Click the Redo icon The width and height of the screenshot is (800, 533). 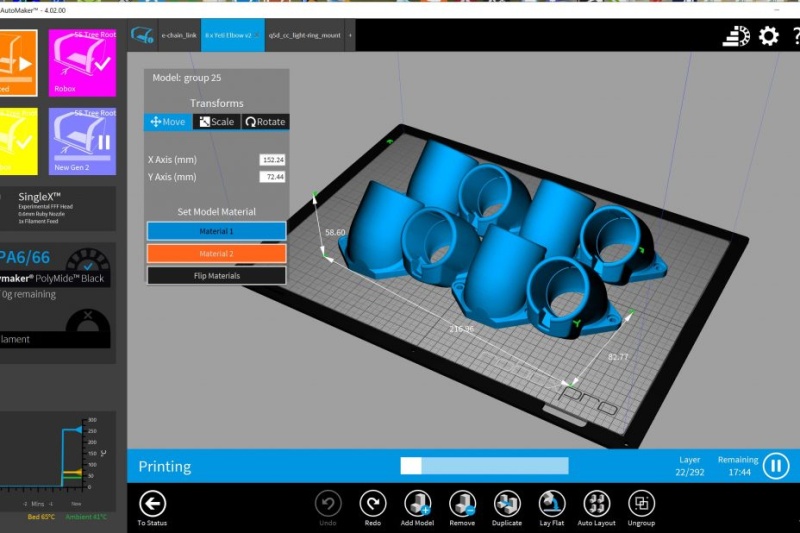373,503
